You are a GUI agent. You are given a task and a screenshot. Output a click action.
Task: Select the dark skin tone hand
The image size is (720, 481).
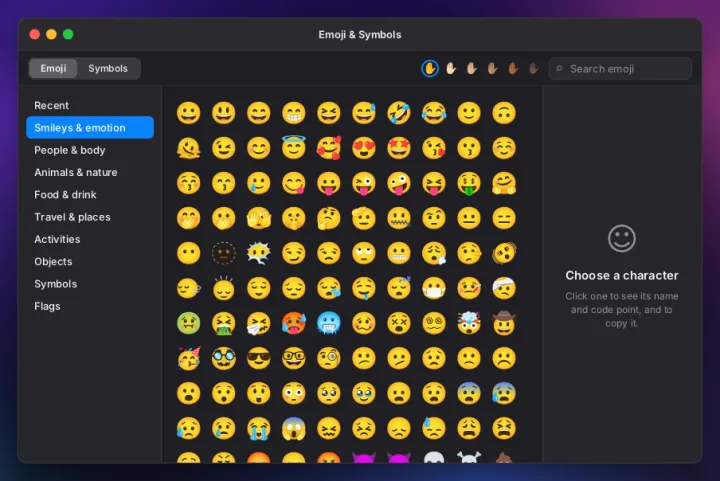click(x=534, y=68)
